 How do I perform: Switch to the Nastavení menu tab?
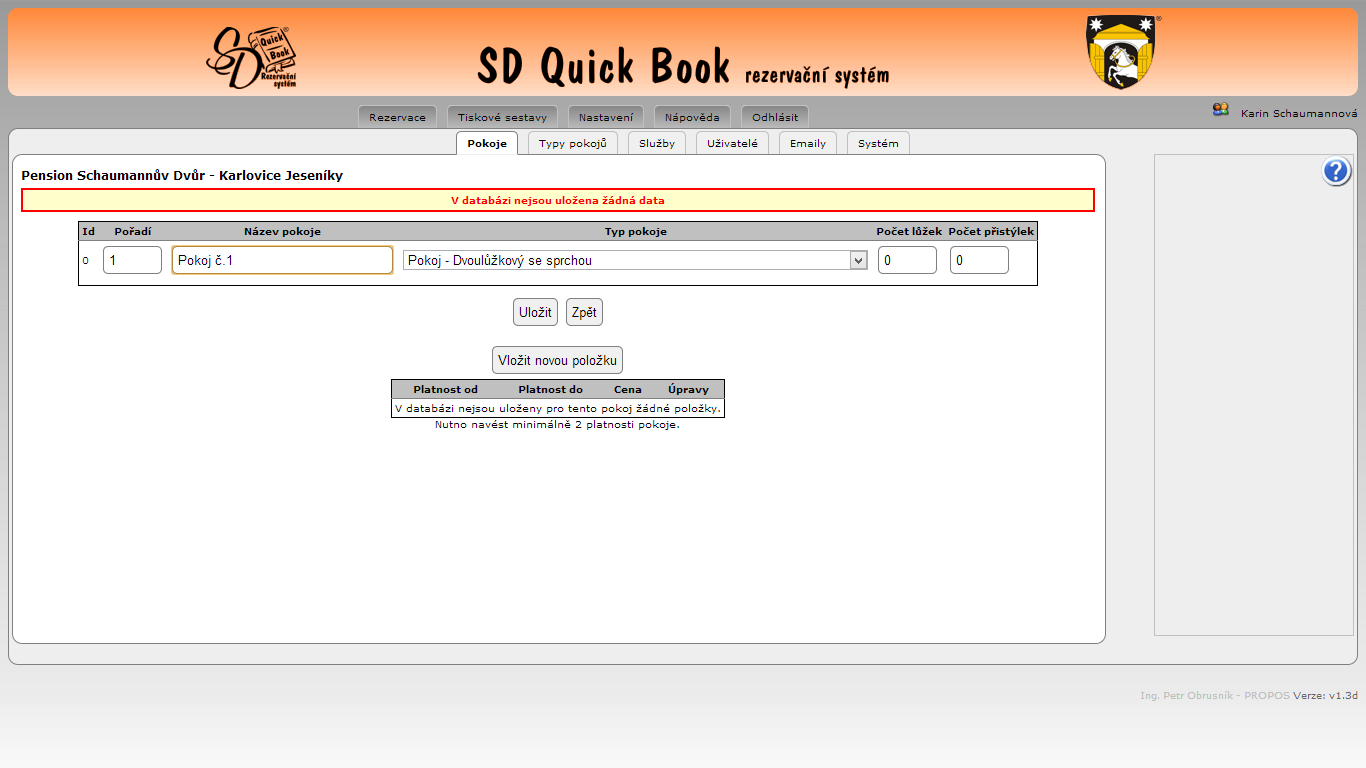605,117
